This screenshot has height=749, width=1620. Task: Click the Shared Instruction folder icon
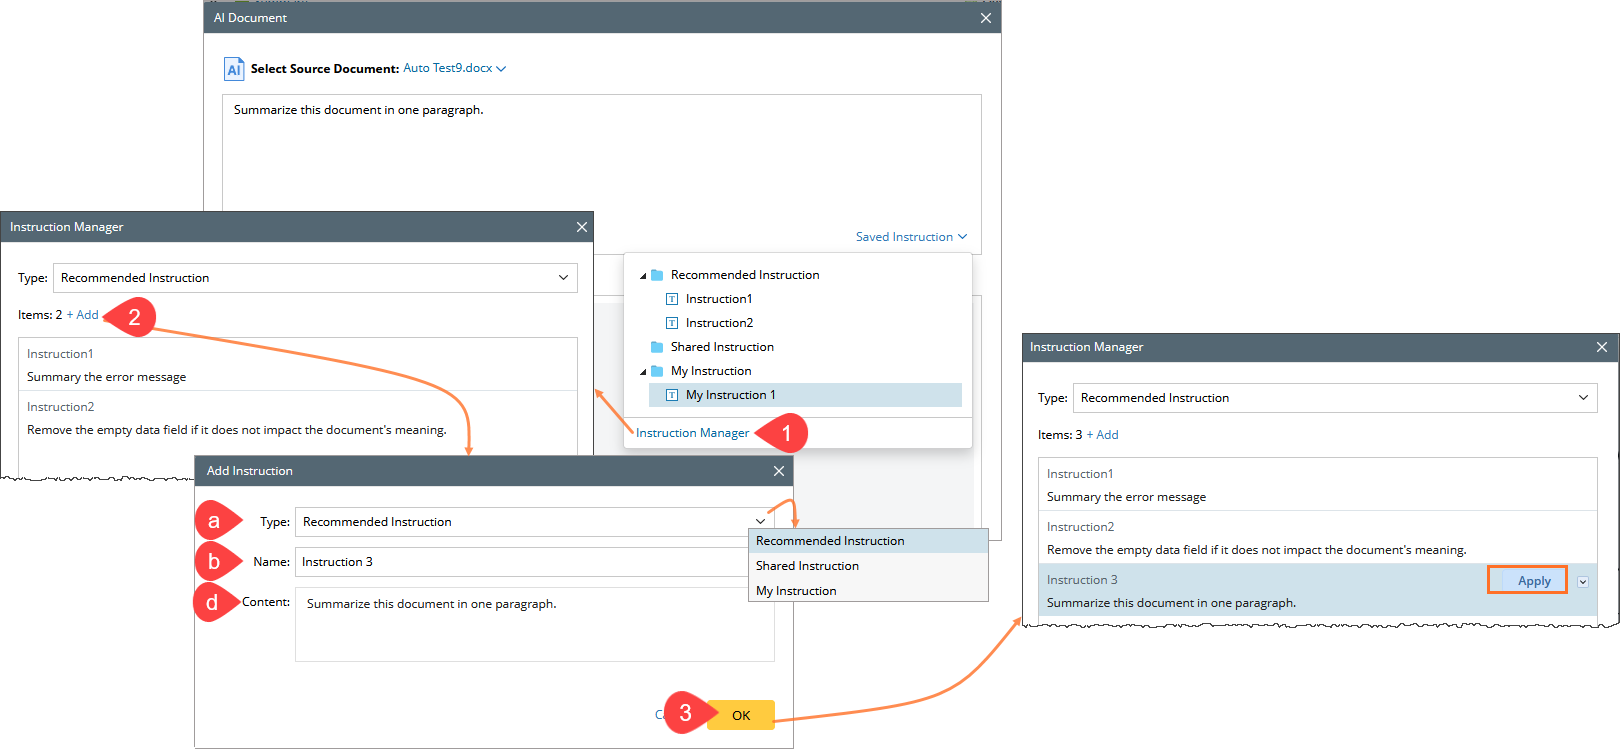click(x=657, y=347)
